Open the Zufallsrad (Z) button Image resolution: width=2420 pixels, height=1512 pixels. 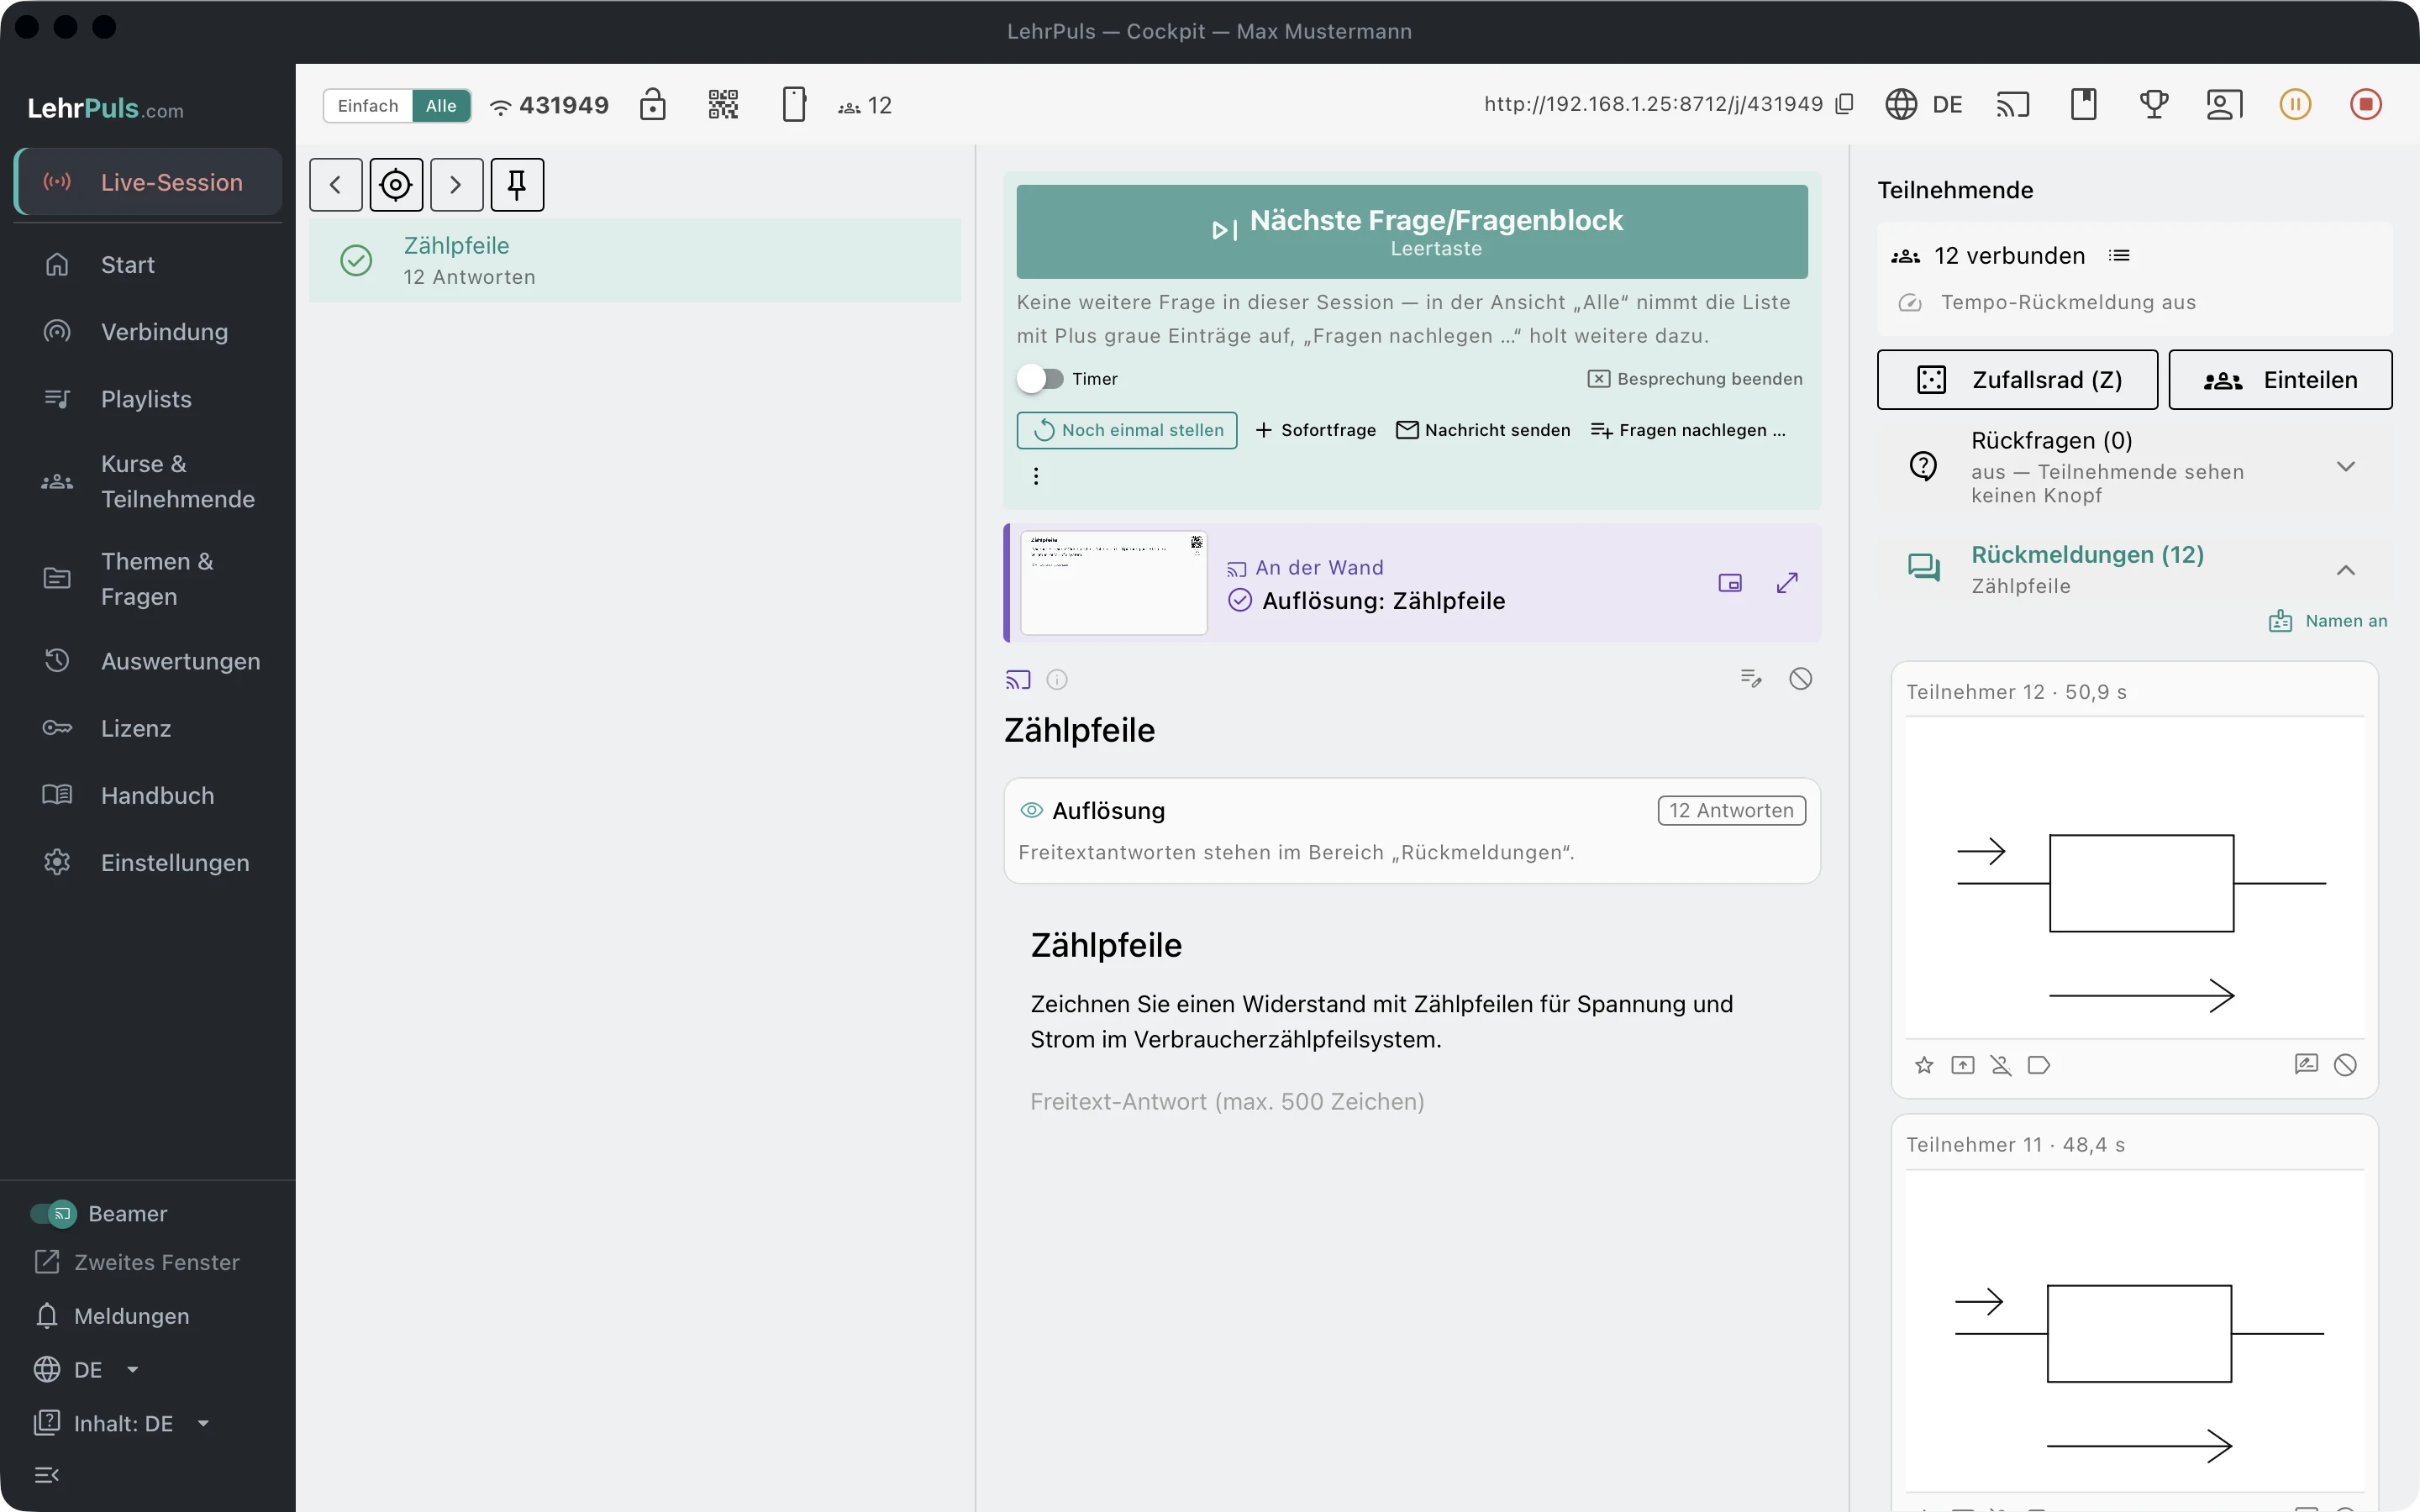[2017, 380]
